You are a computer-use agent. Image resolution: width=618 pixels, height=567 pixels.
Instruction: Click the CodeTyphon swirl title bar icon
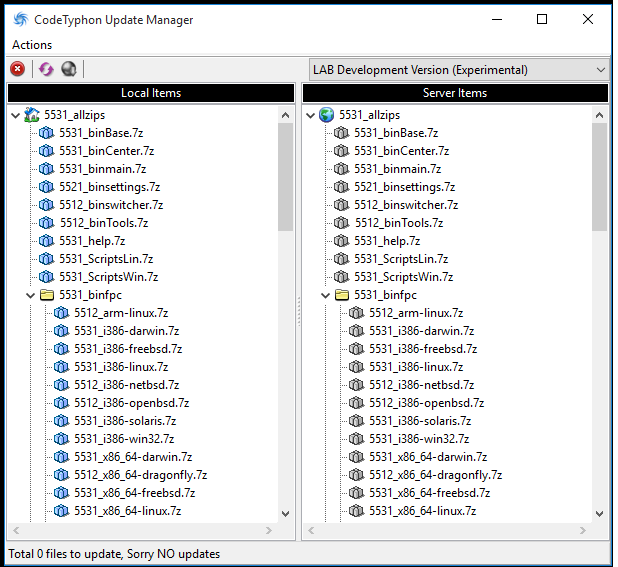point(21,19)
